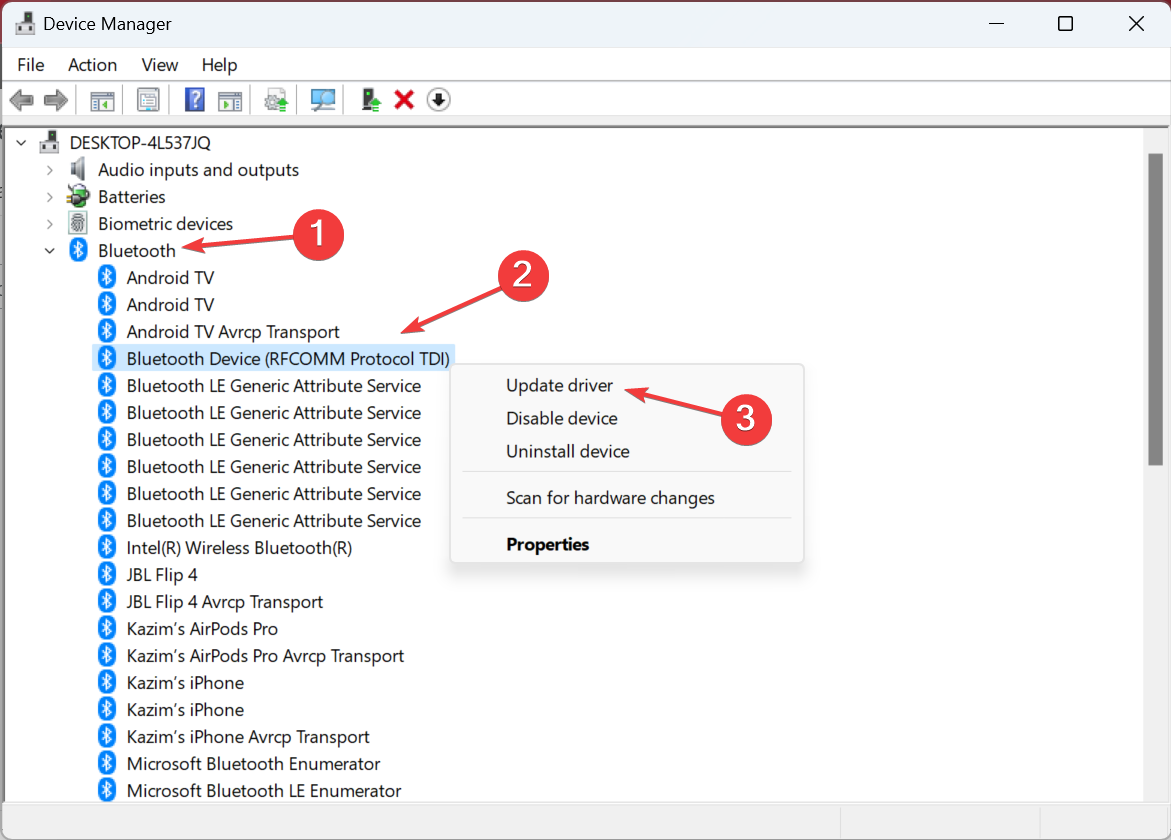Click Bluetooth icon beside Intel(R) Wireless Bluetooth(R)

coord(107,547)
